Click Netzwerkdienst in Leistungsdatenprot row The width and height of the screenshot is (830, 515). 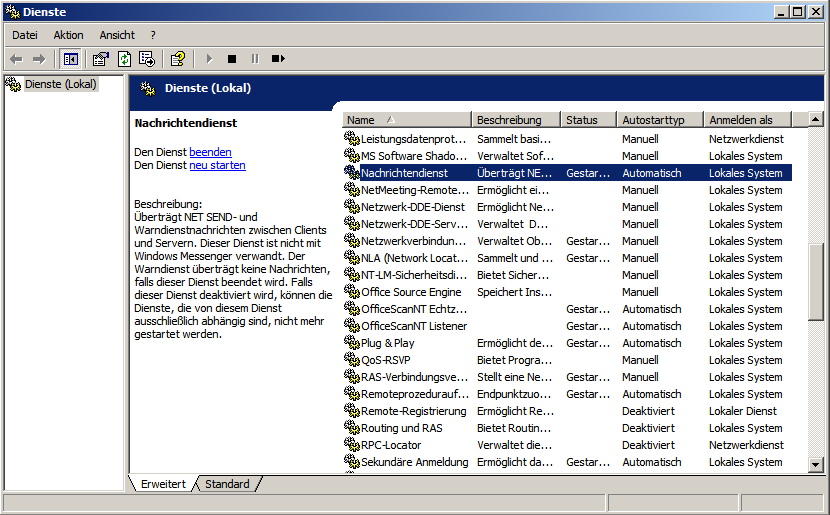click(746, 139)
